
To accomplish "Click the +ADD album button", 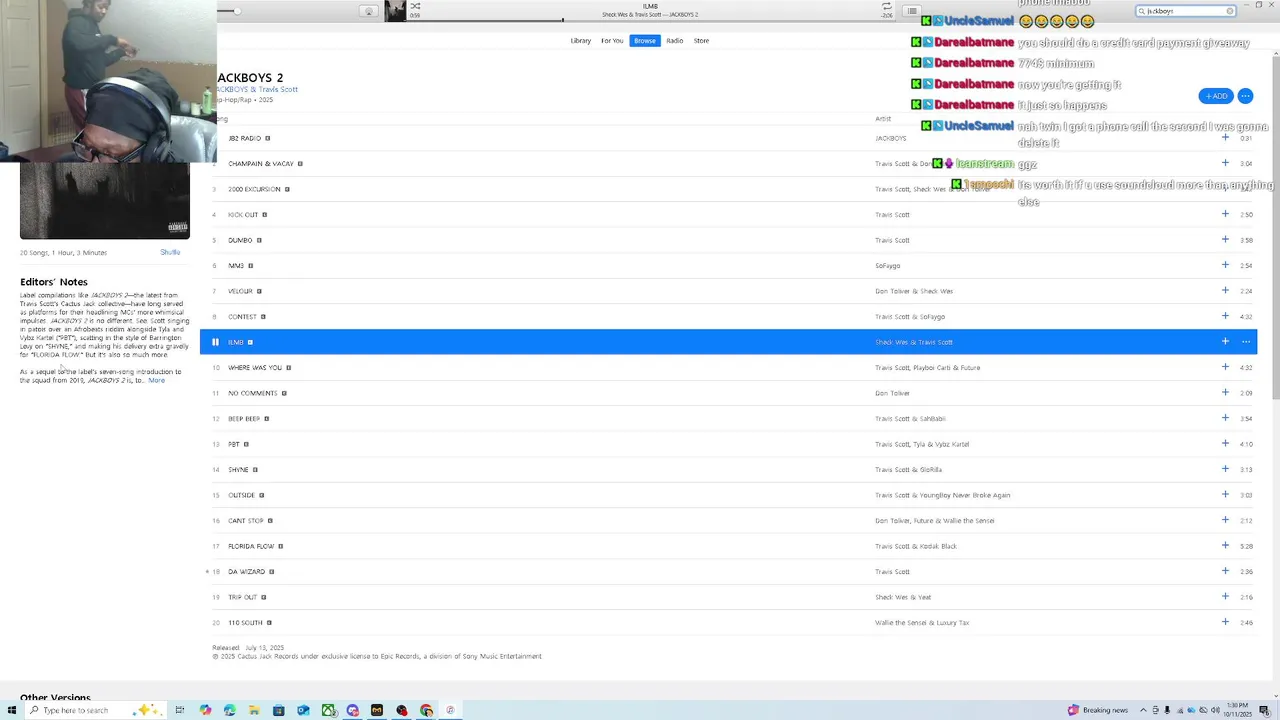I will pos(1216,96).
